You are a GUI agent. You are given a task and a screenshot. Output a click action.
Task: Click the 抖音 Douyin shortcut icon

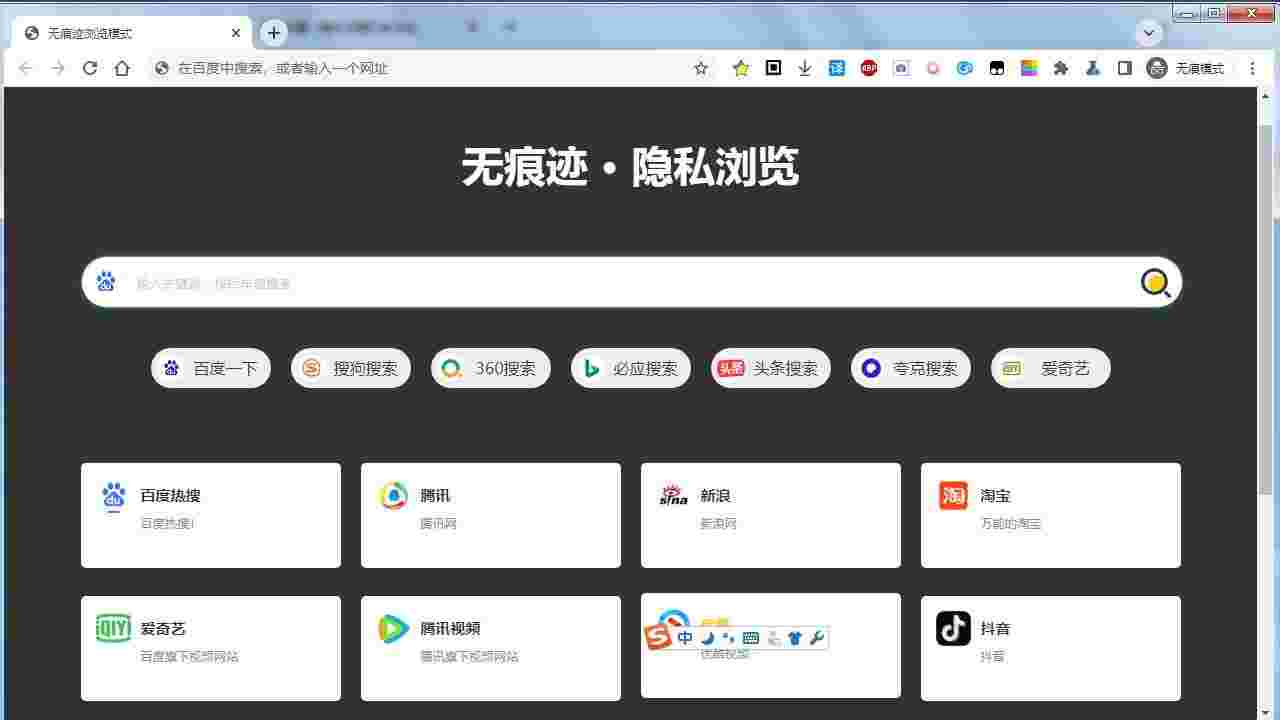pos(953,628)
